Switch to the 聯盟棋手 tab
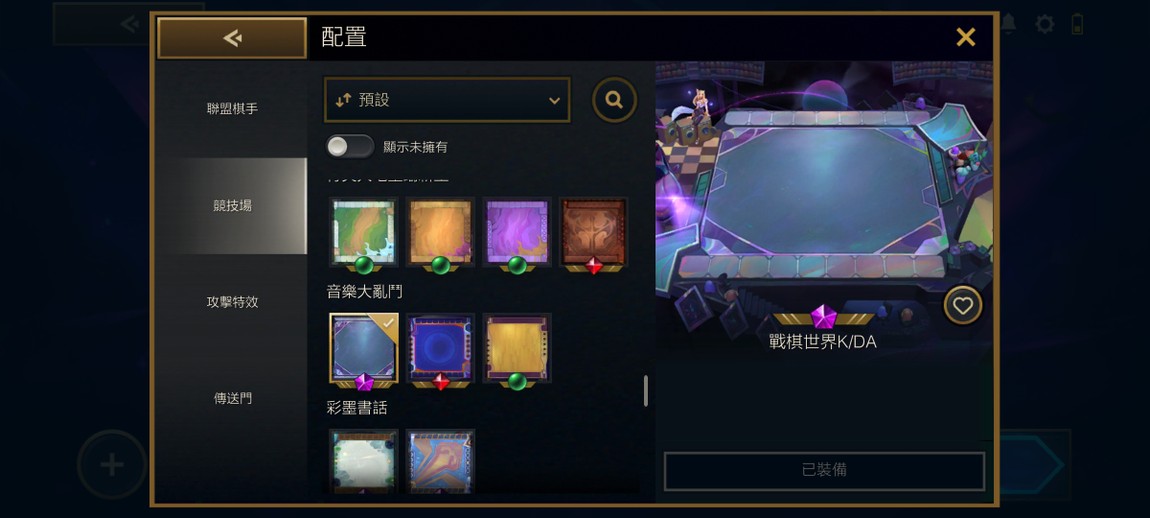 232,109
